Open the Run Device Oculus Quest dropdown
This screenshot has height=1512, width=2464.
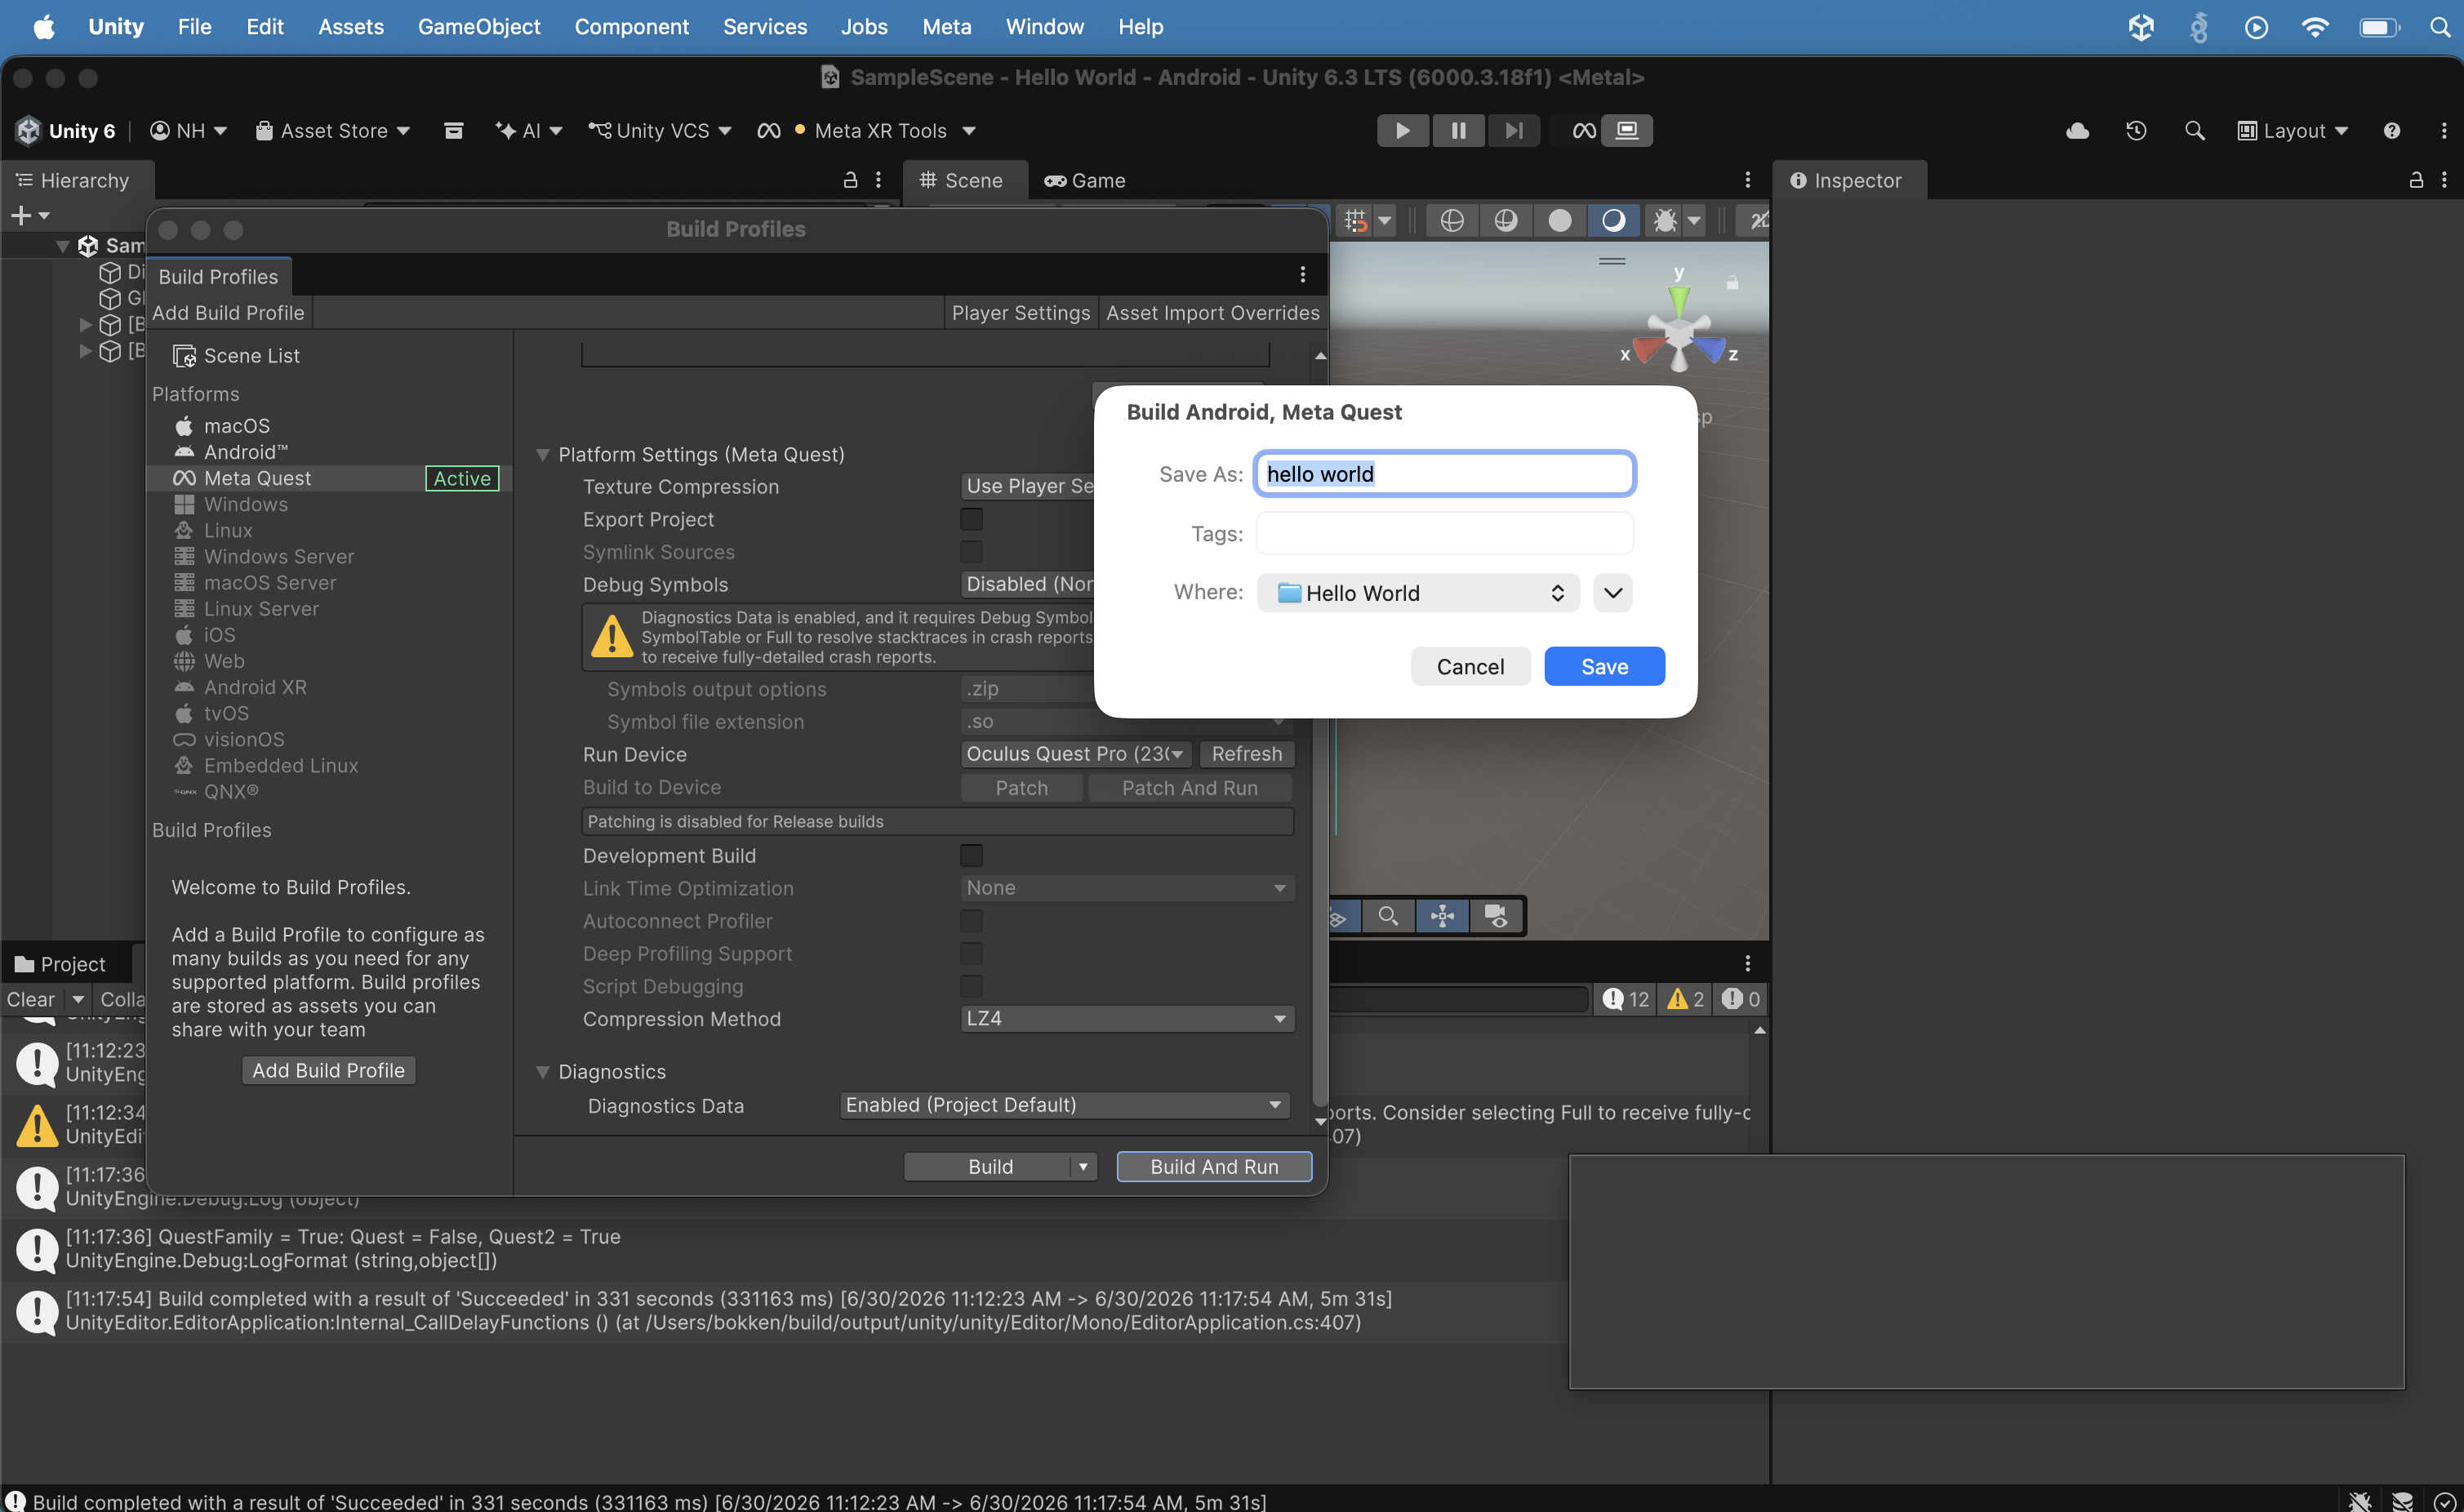click(x=1076, y=754)
